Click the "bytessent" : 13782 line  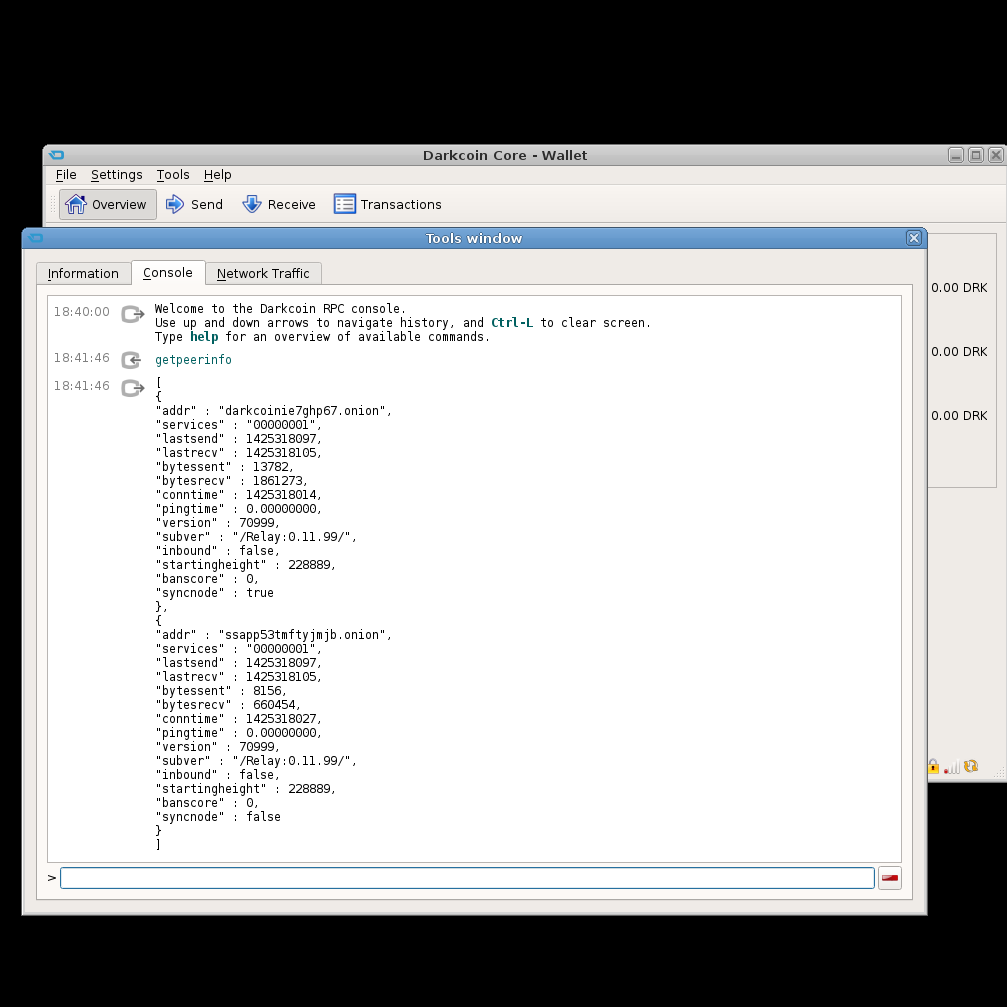224,467
